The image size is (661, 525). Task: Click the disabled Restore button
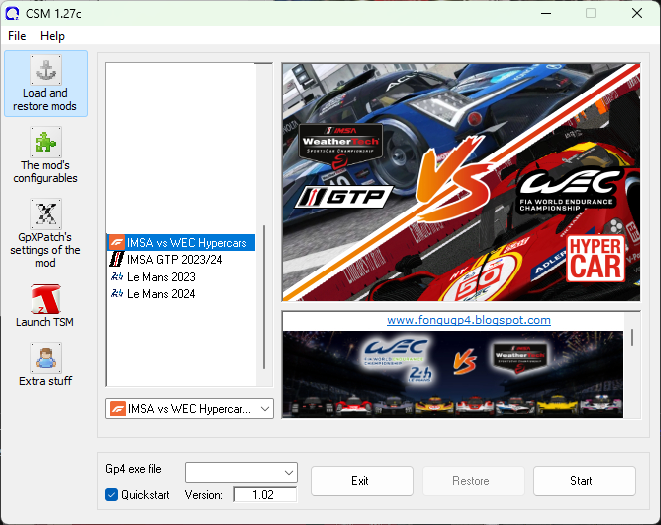coord(473,481)
